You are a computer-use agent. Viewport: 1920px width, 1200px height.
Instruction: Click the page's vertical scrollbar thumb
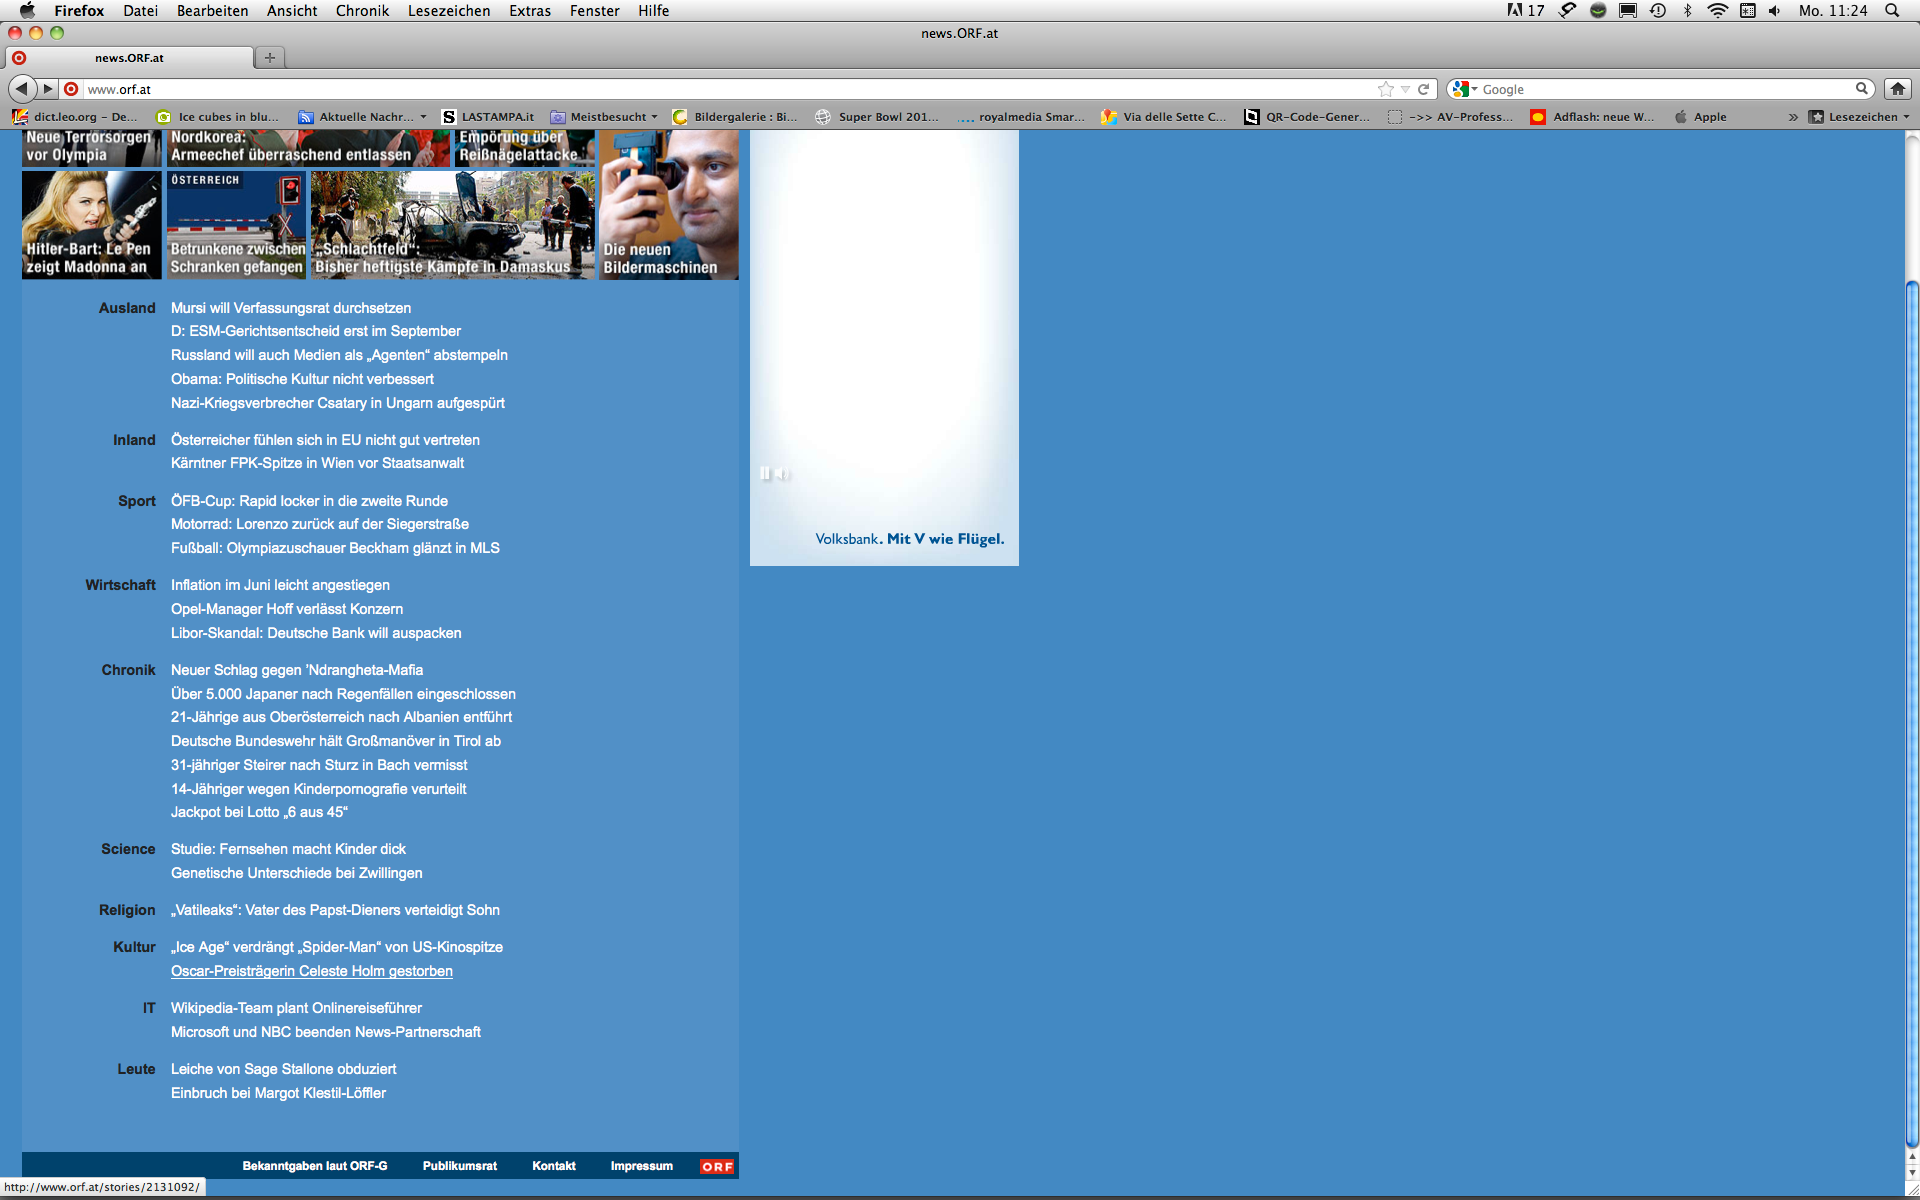[1912, 713]
